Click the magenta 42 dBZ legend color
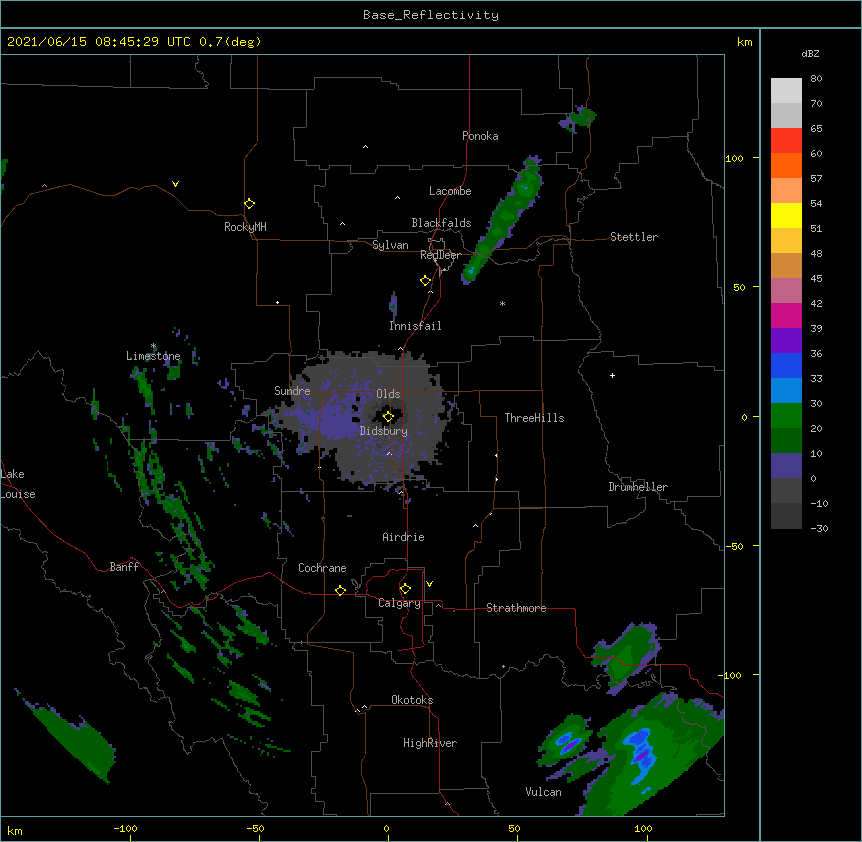 click(x=786, y=315)
